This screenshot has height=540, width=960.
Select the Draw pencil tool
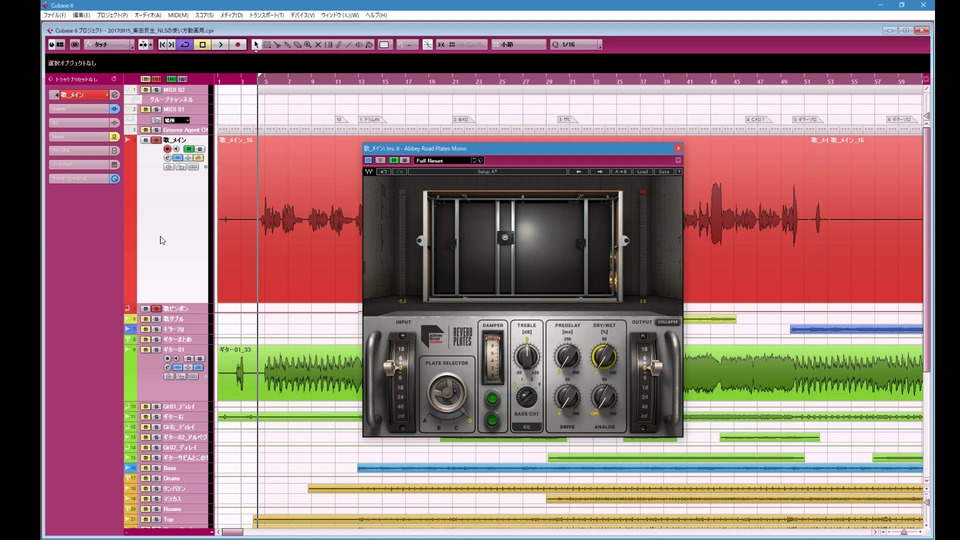pos(339,45)
